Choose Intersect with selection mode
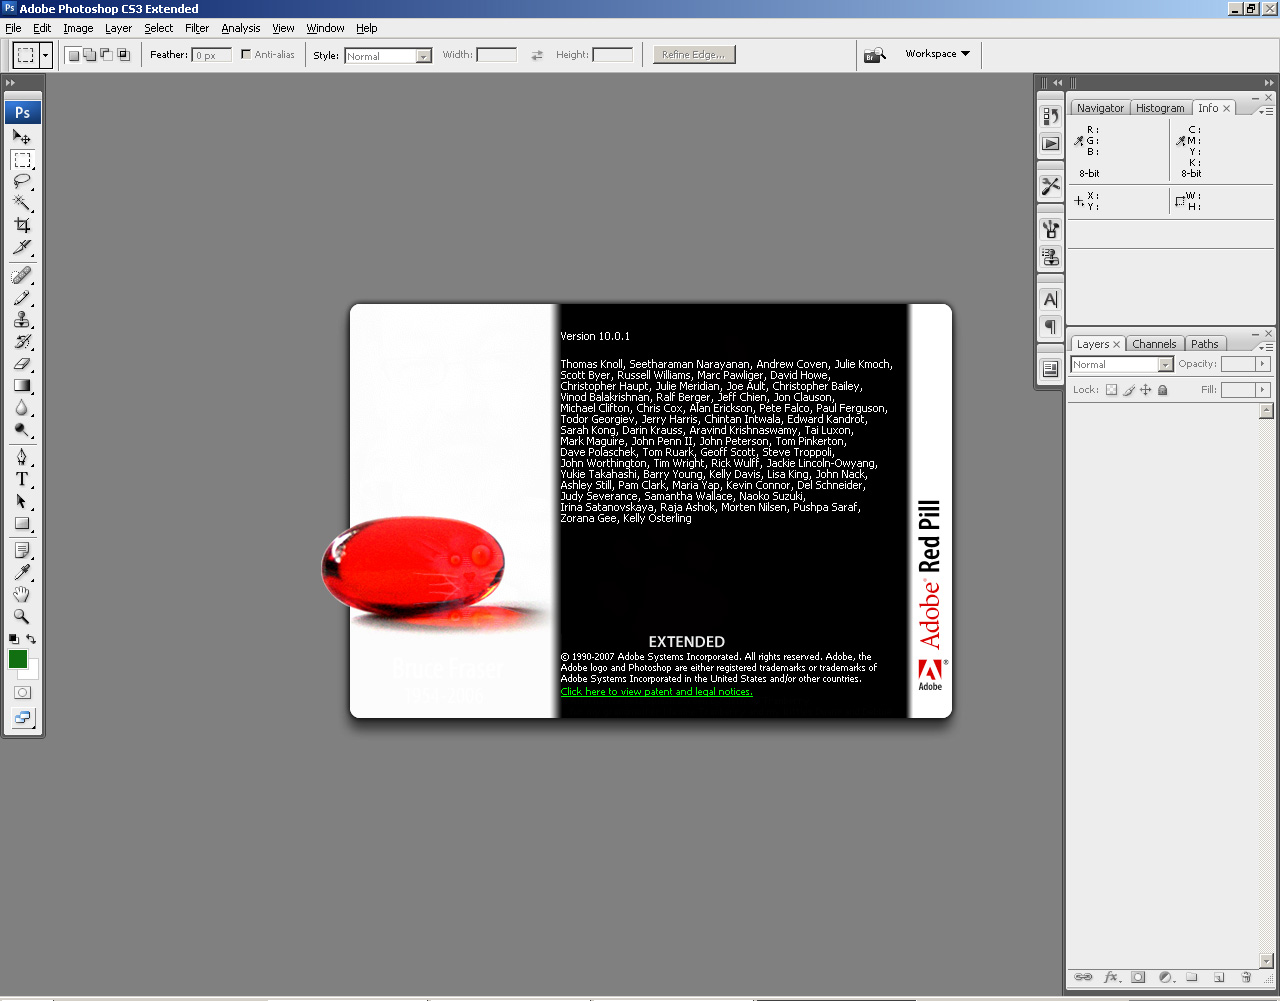 pyautogui.click(x=124, y=55)
